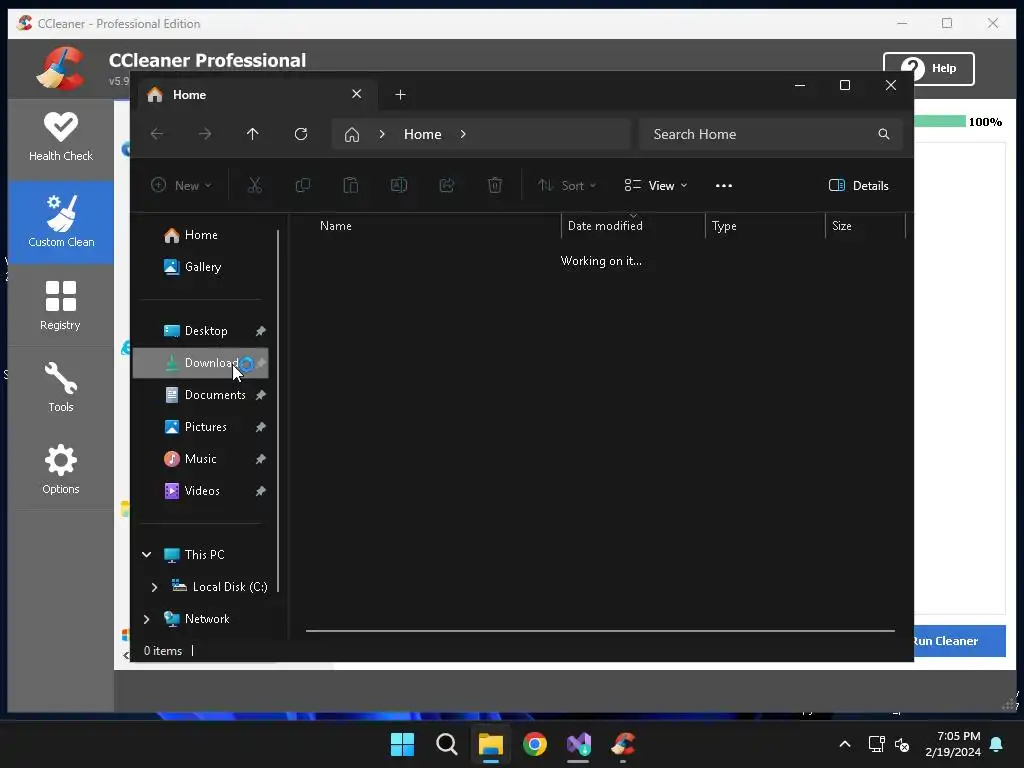The width and height of the screenshot is (1024, 768).
Task: Click the Paste clipboard icon
Action: pyautogui.click(x=351, y=185)
